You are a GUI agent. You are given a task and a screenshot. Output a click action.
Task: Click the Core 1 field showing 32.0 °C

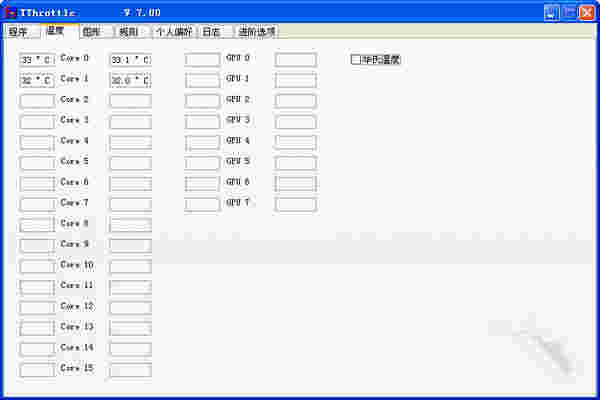coord(130,80)
